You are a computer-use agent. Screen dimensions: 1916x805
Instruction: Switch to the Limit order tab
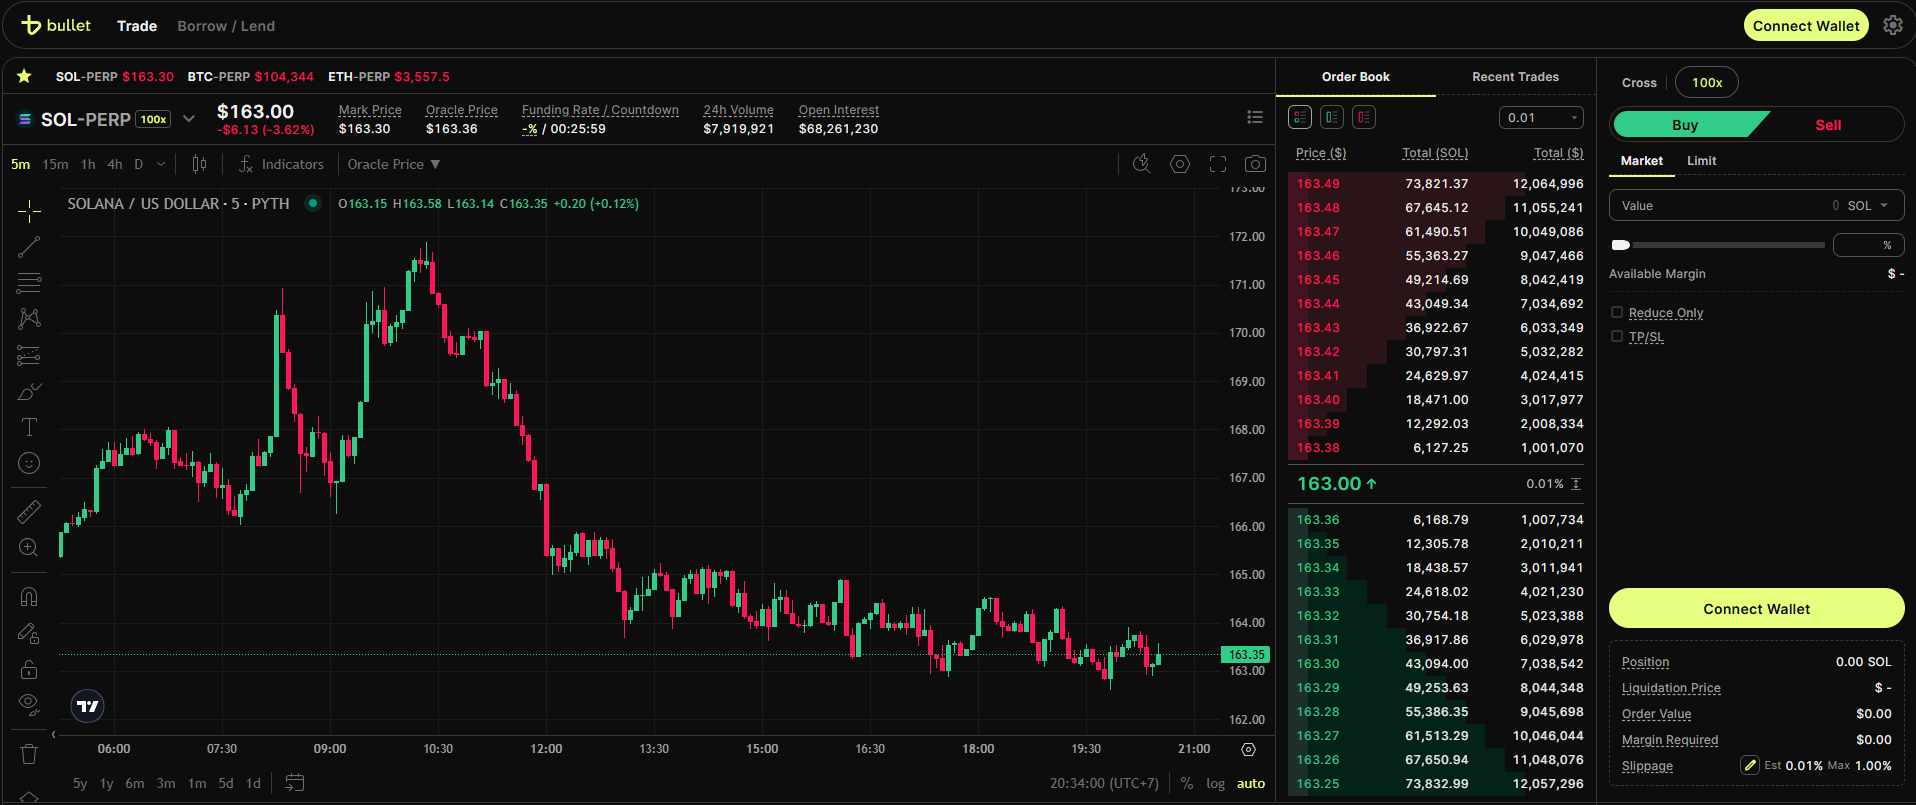click(1701, 160)
